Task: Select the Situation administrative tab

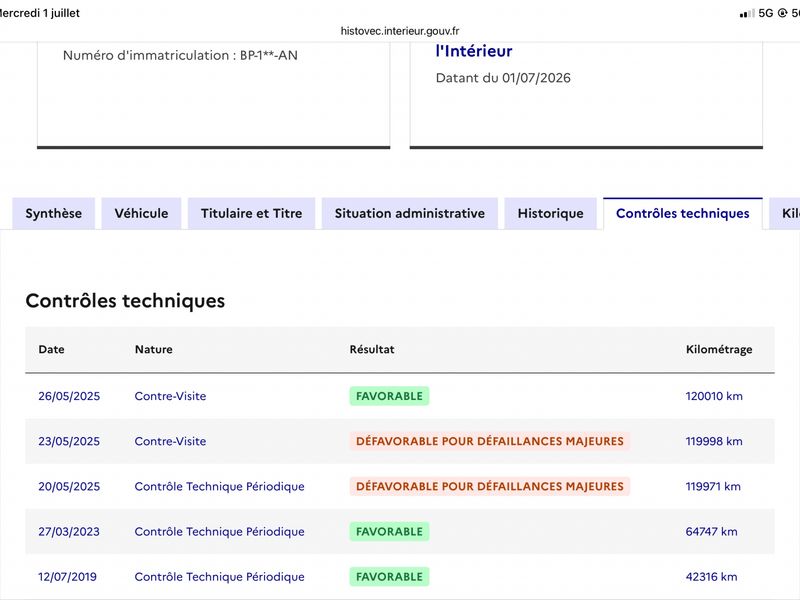Action: tap(410, 213)
